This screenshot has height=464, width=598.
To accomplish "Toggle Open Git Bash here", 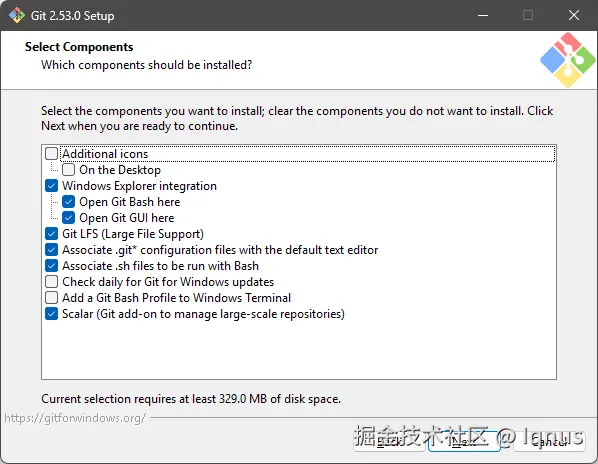I will pos(69,202).
